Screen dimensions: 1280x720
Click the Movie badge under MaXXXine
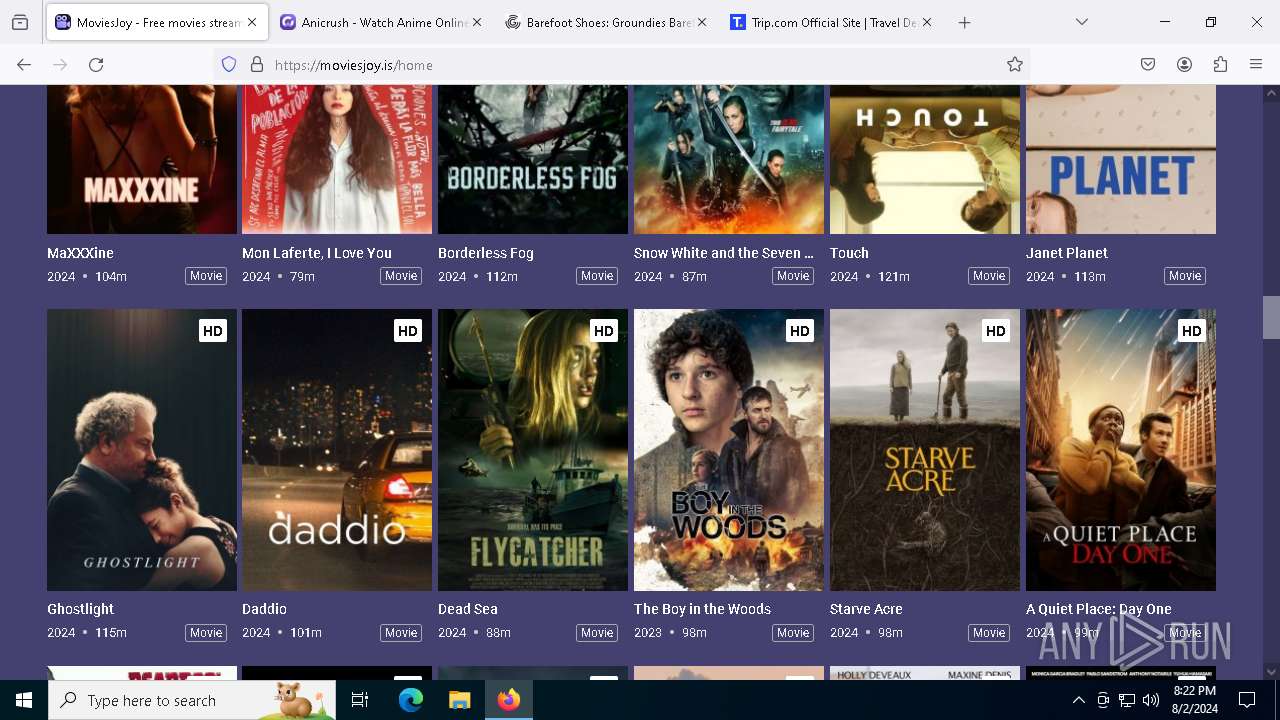[206, 276]
